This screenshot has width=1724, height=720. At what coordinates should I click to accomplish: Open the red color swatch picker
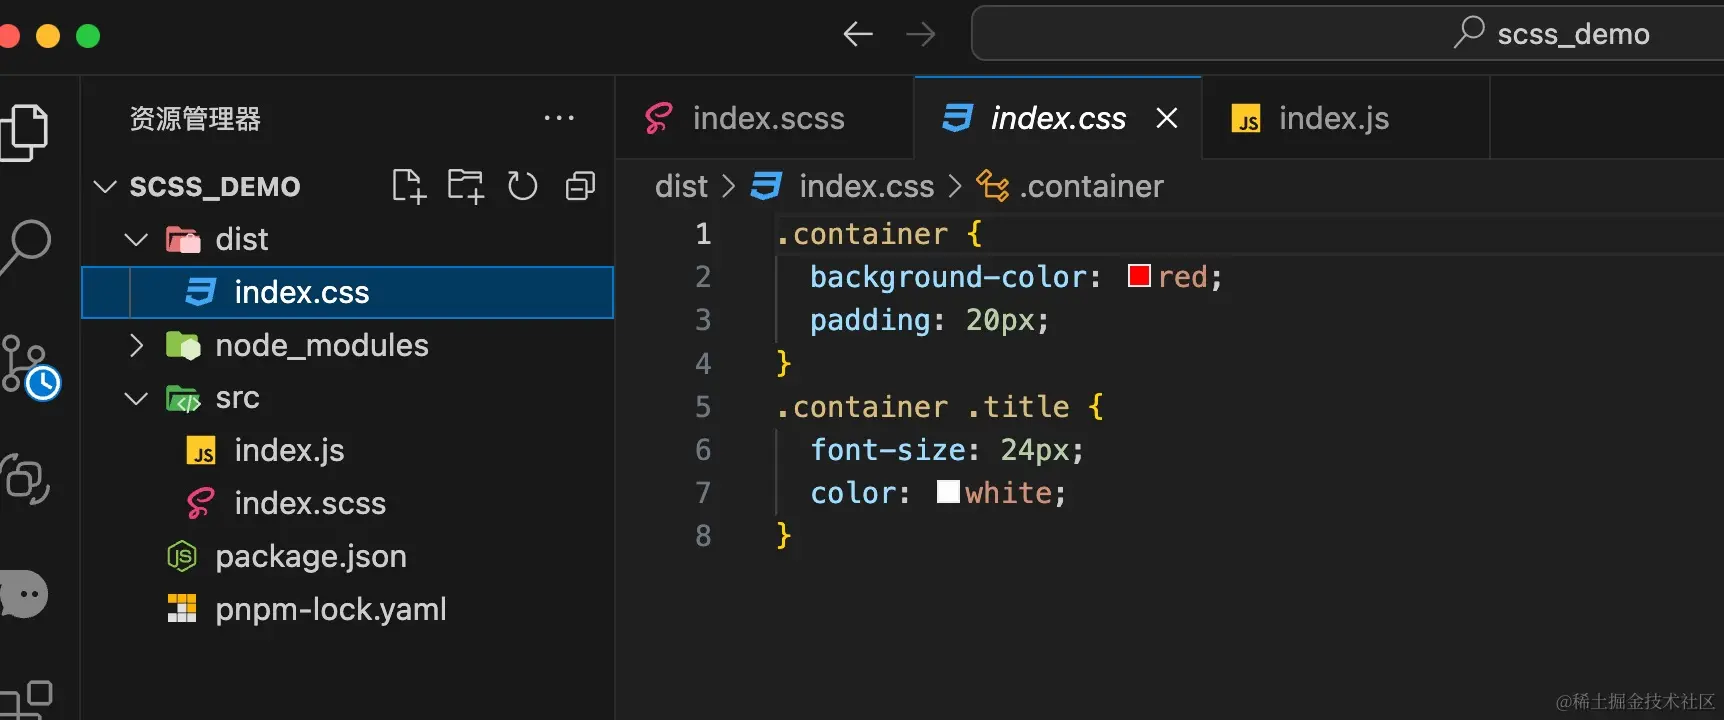point(1139,275)
